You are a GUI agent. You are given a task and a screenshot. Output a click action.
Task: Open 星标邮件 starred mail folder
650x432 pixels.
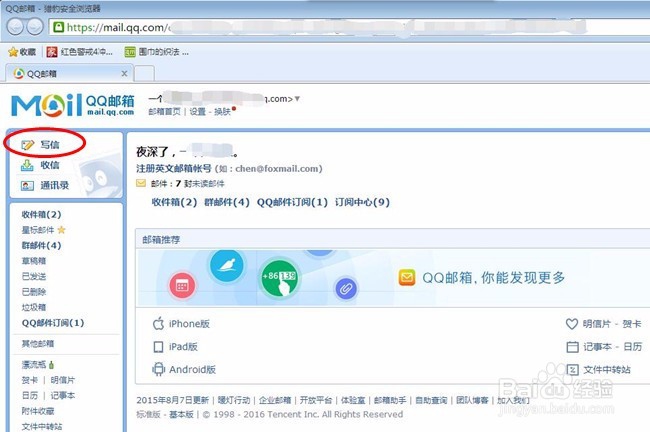pyautogui.click(x=38, y=230)
